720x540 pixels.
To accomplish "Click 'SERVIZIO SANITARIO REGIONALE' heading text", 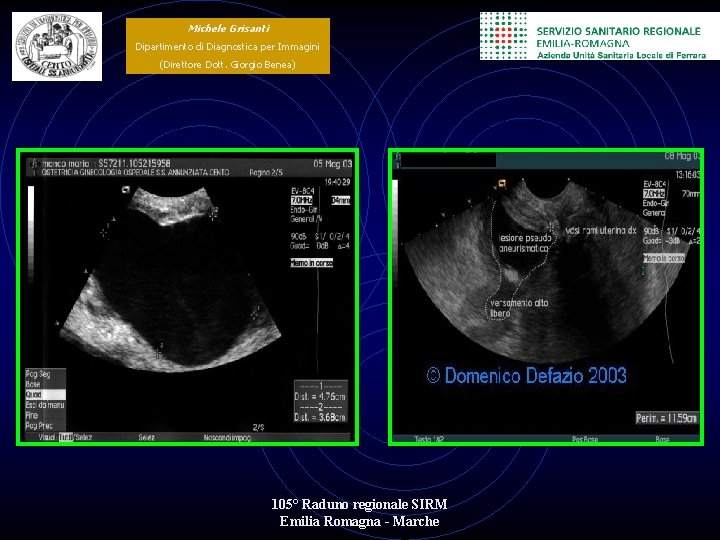I will point(619,31).
